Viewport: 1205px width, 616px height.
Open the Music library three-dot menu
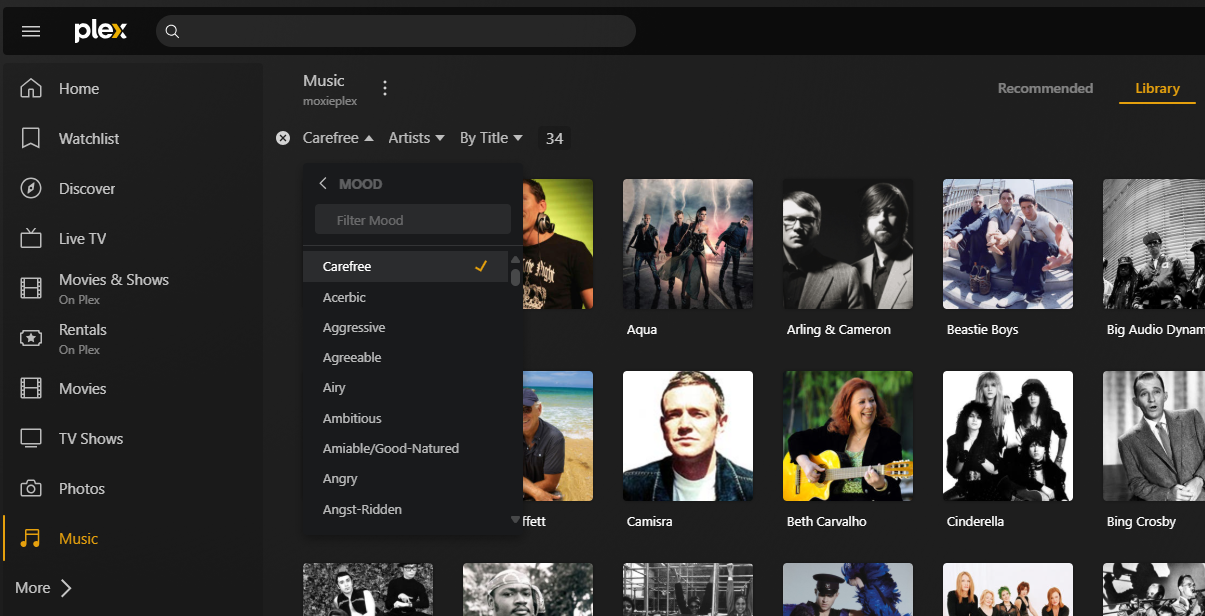pos(384,88)
